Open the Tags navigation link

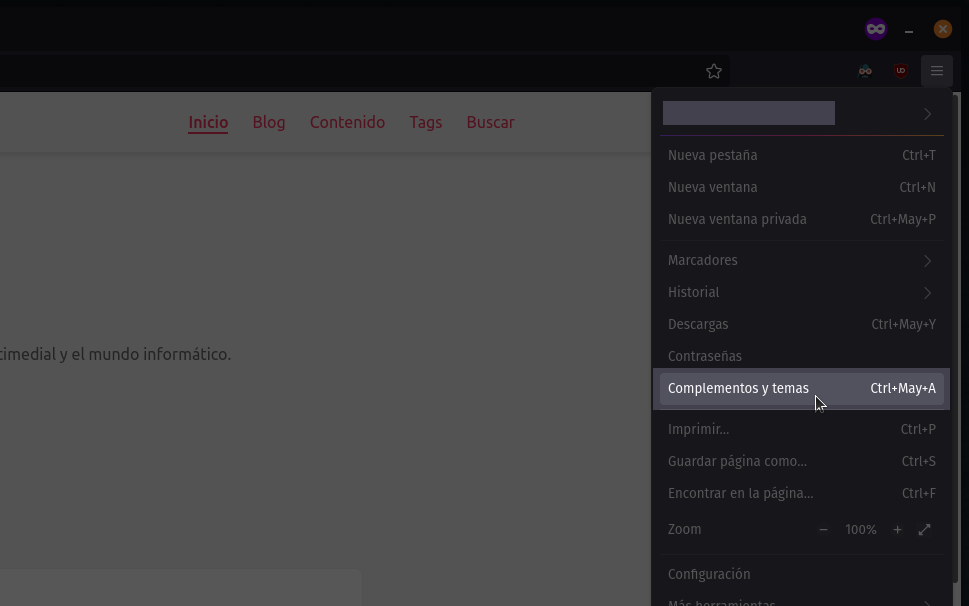point(425,122)
